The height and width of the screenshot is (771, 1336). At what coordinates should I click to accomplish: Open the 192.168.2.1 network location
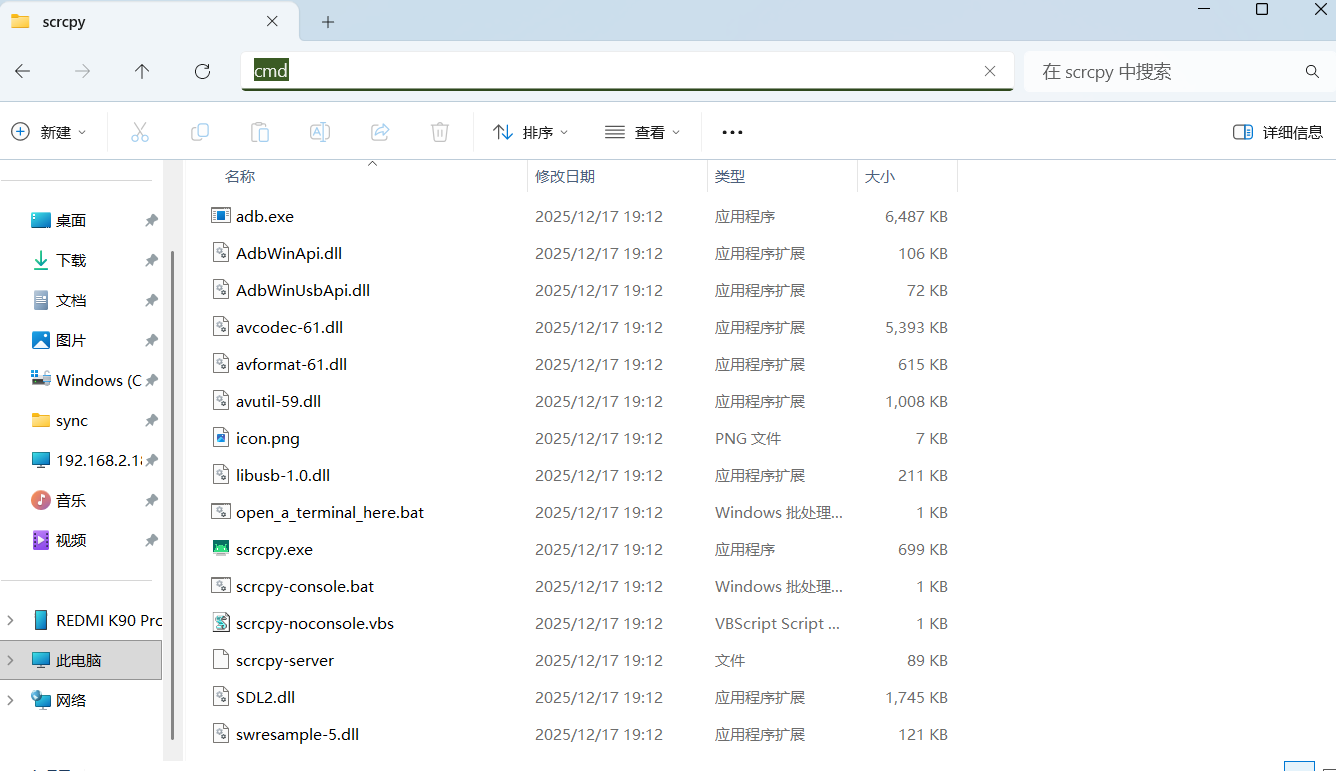[85, 460]
